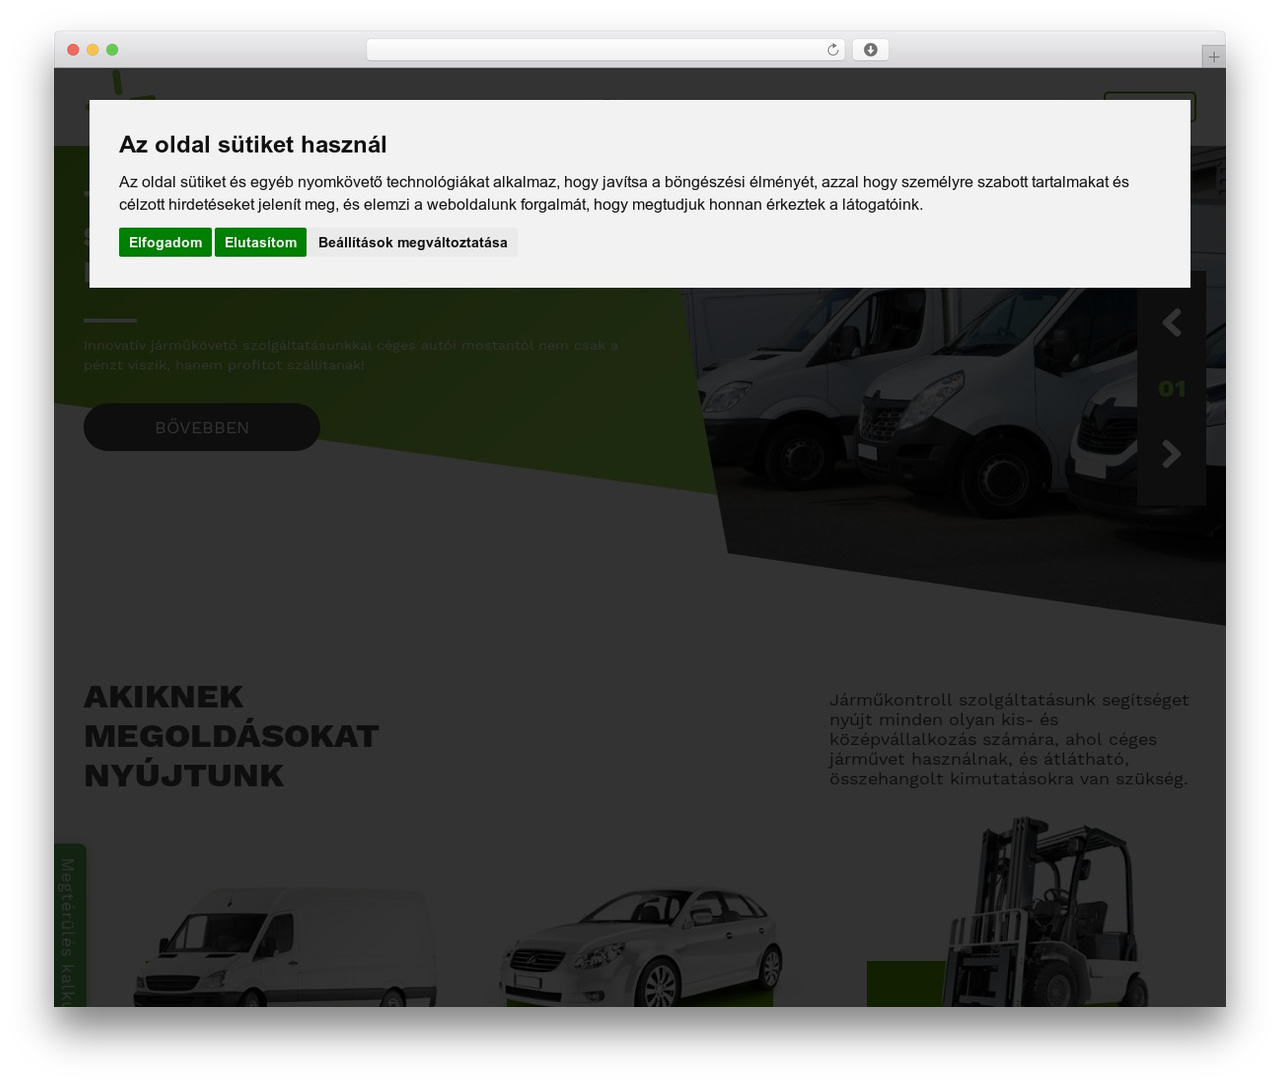Click the browser address bar
The image size is (1280, 1084).
tap(605, 50)
